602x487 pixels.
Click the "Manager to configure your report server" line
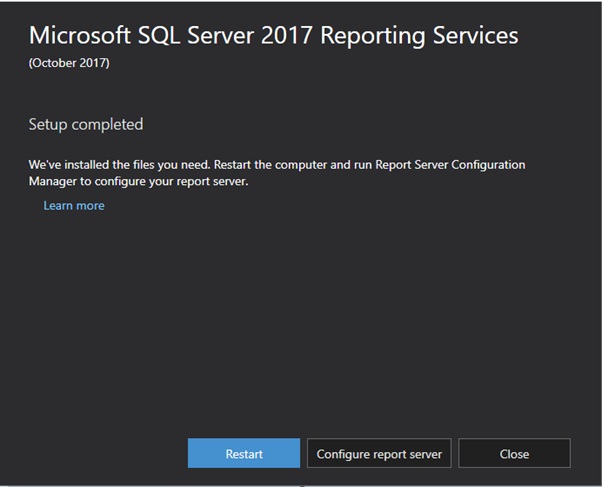point(139,181)
